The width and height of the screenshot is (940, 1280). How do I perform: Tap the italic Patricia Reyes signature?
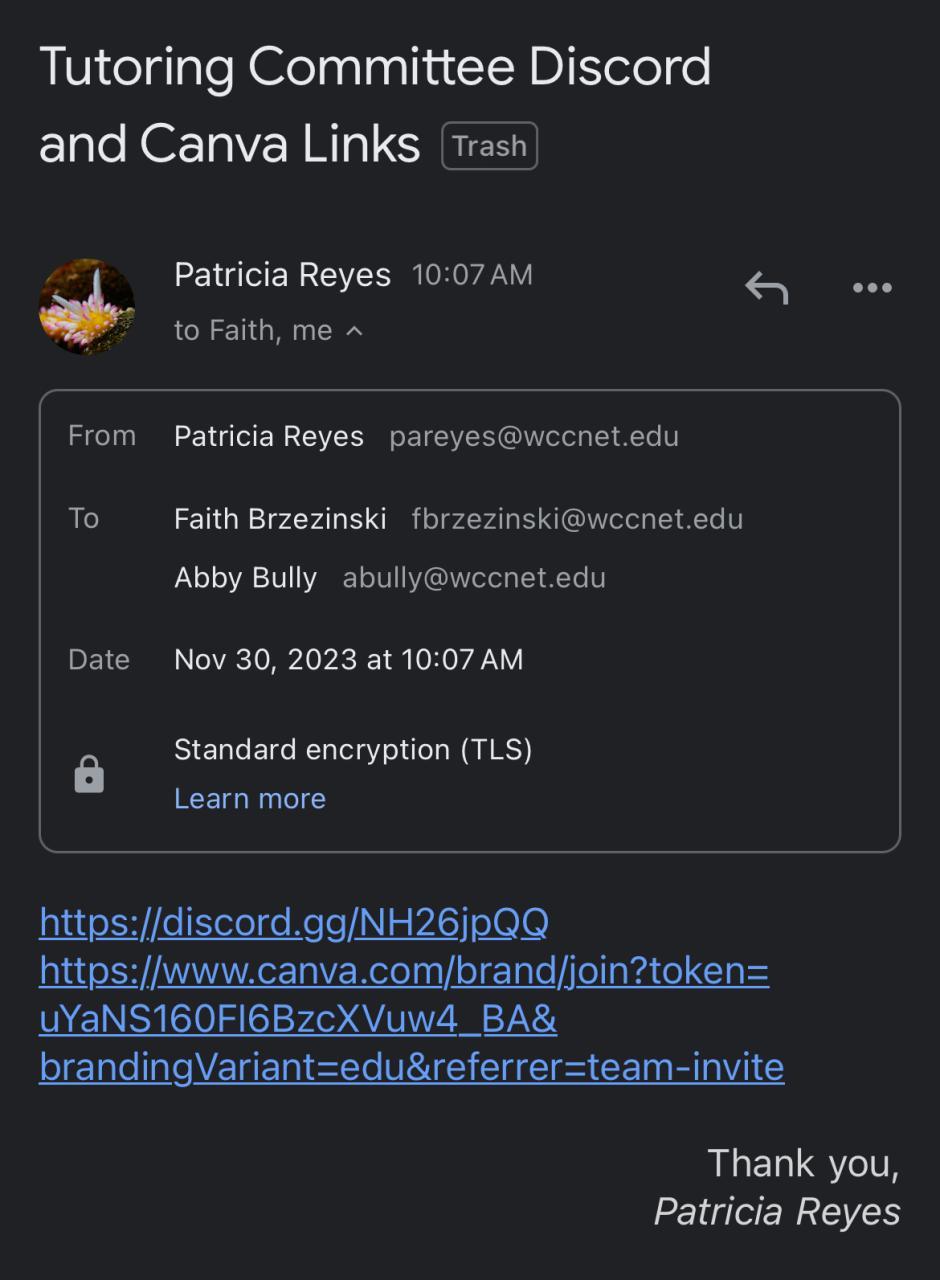(x=777, y=1212)
